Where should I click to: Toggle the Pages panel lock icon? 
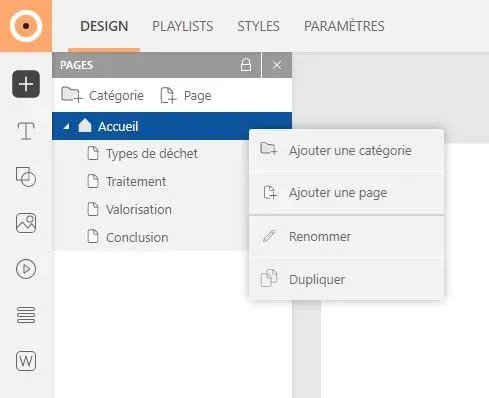click(x=246, y=65)
